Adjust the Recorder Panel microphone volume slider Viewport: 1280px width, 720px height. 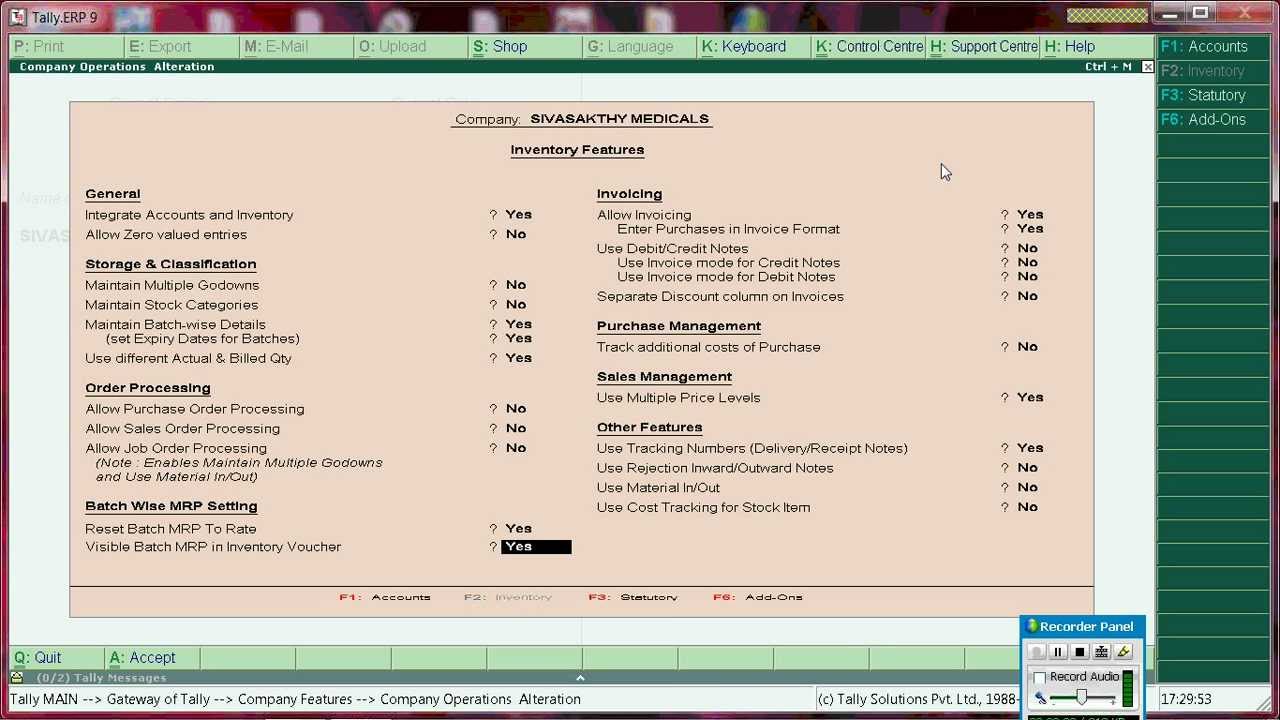click(1081, 697)
